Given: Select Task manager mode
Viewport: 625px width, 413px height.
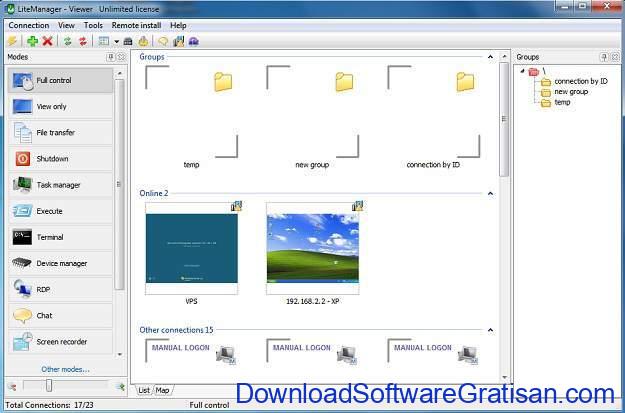Looking at the screenshot, I should coord(61,185).
